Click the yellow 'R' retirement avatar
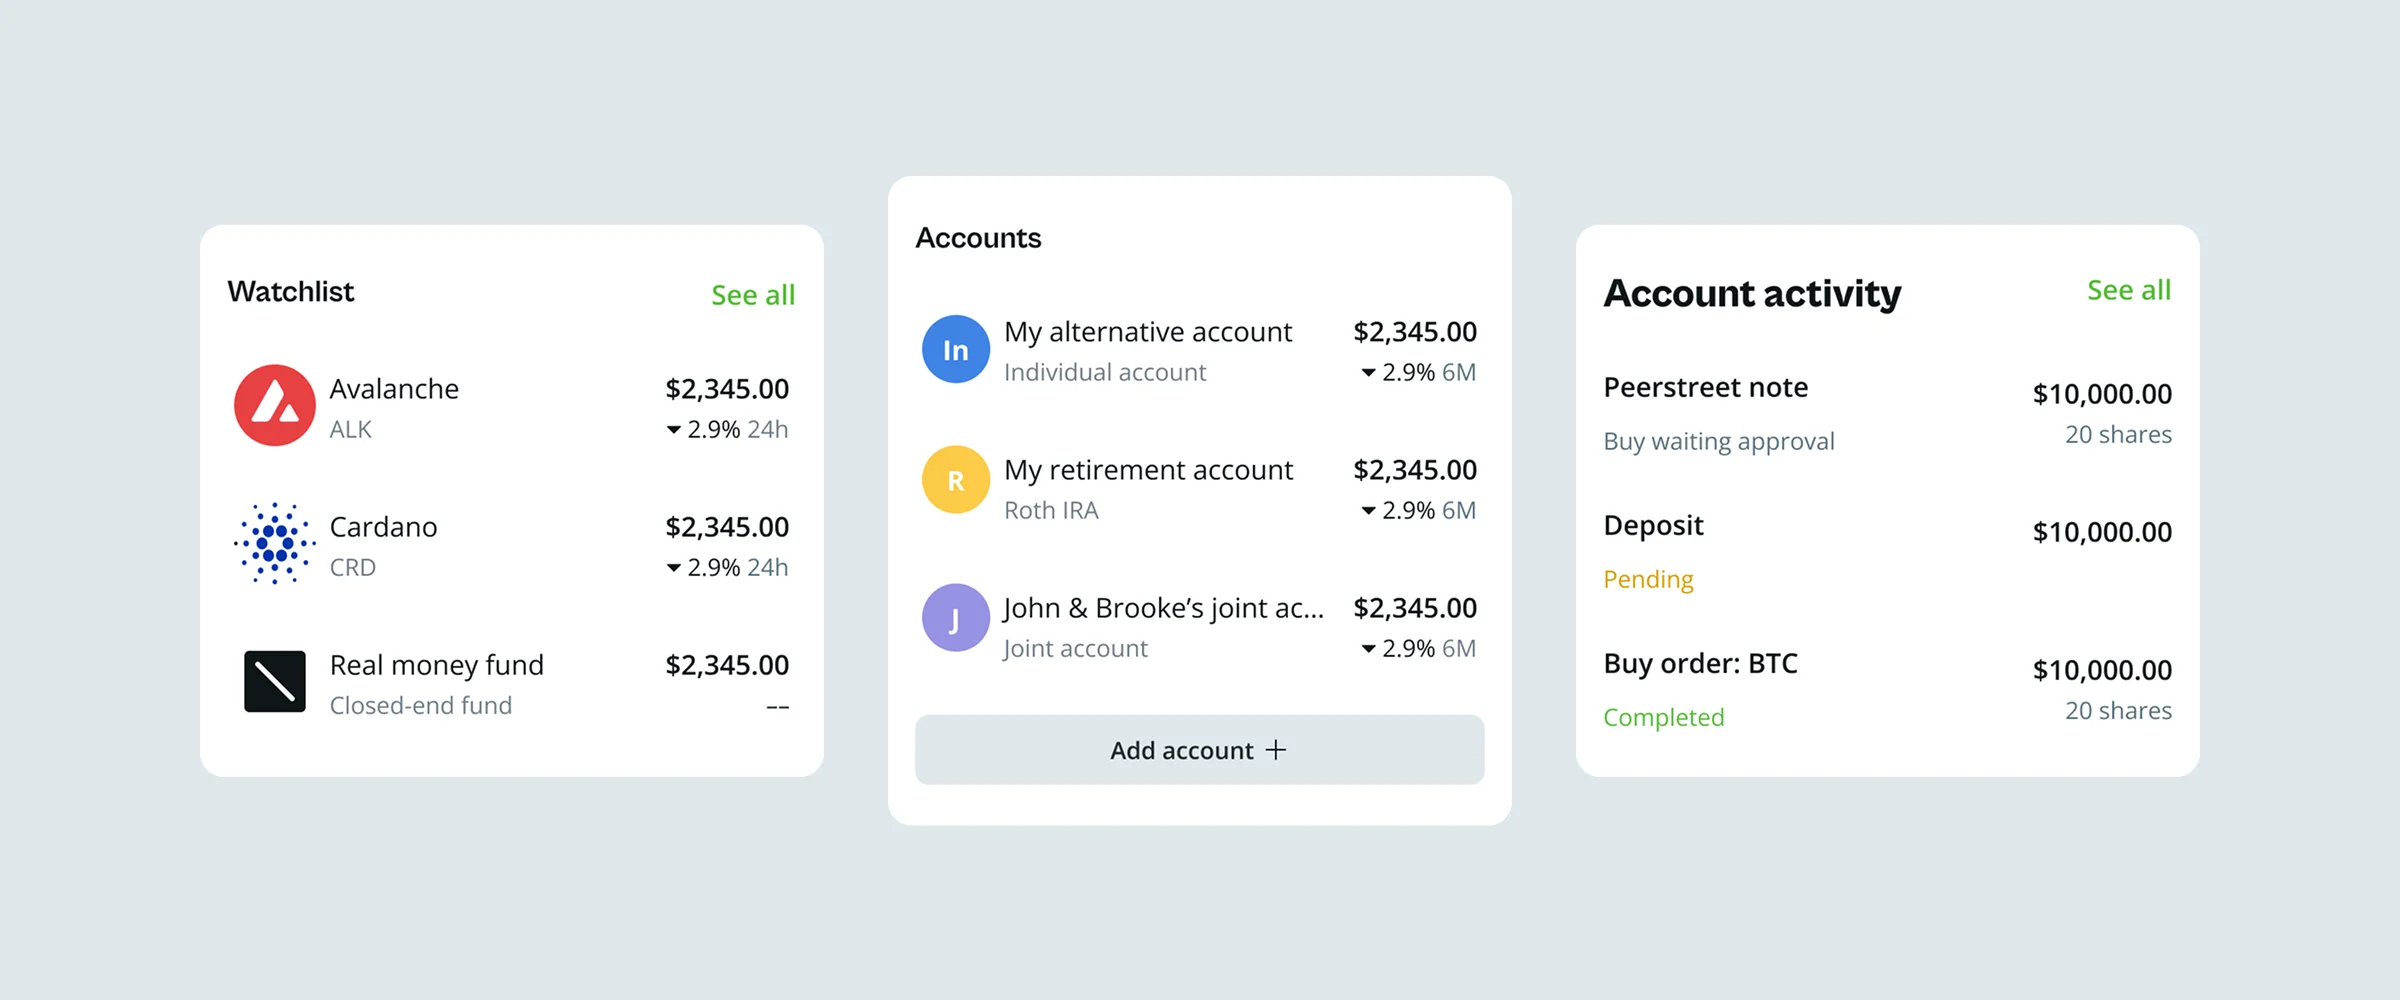The width and height of the screenshot is (2400, 1000). (x=956, y=480)
